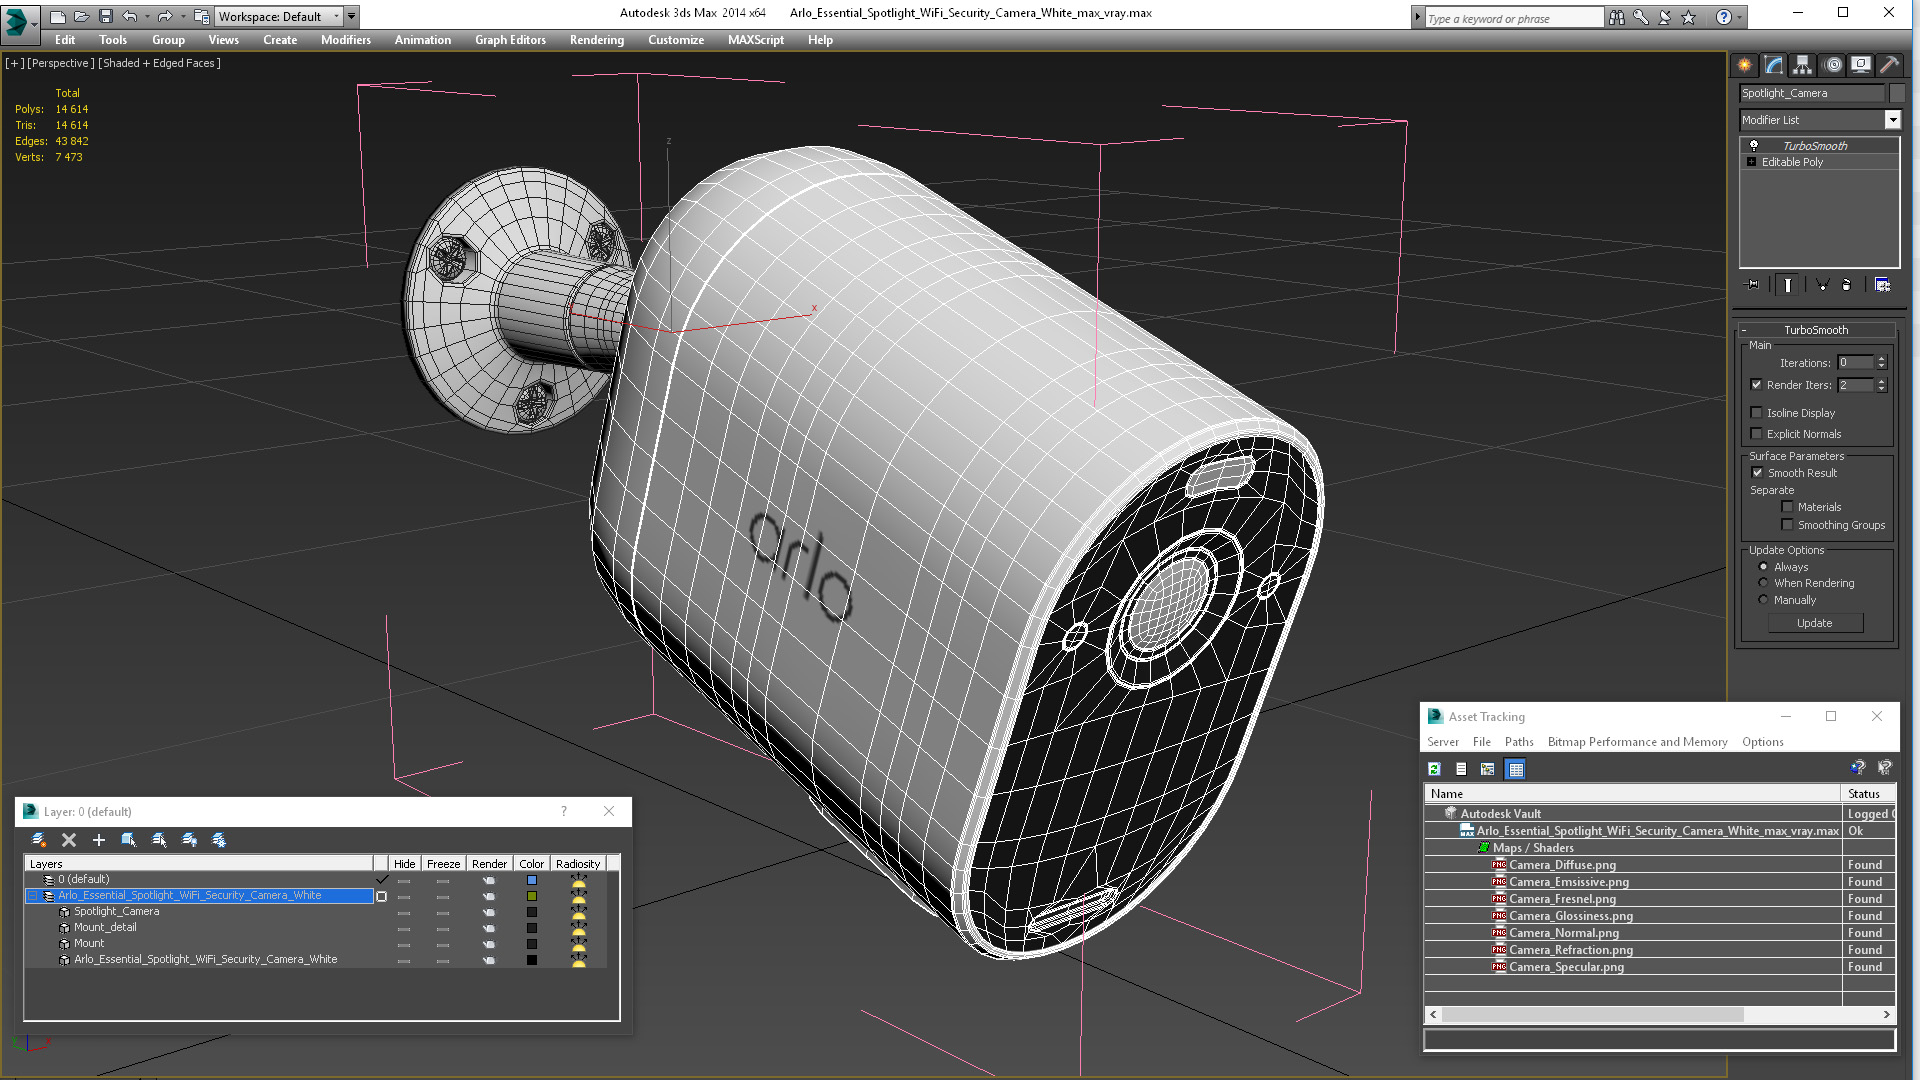Click the Iterations value field
Image resolution: width=1920 pixels, height=1080 pixels.
(x=1855, y=363)
